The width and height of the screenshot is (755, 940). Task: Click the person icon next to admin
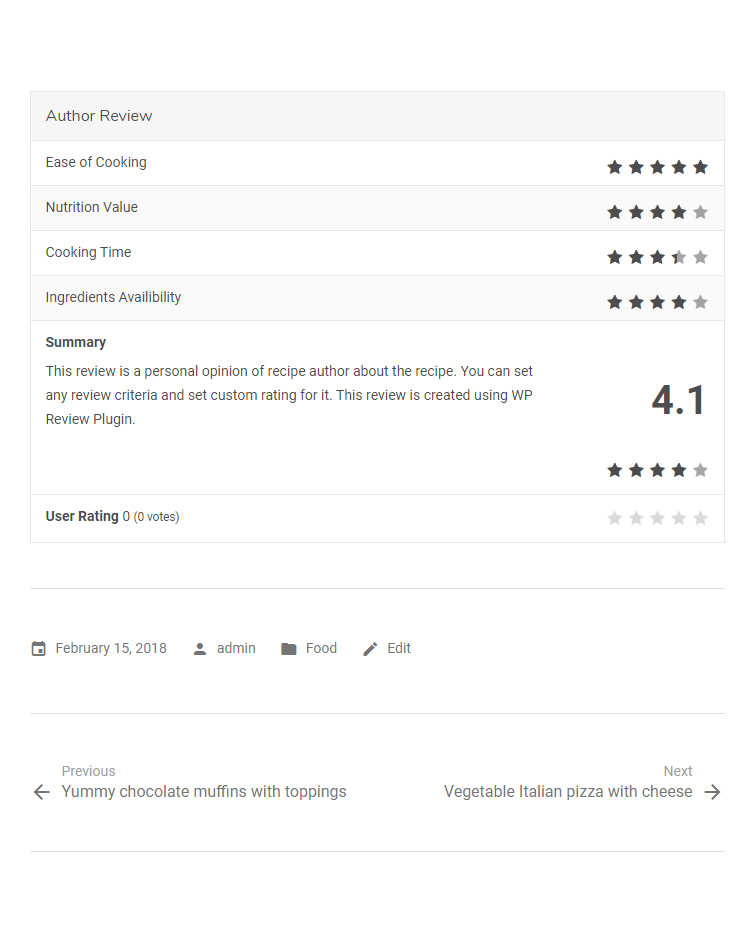(x=200, y=649)
